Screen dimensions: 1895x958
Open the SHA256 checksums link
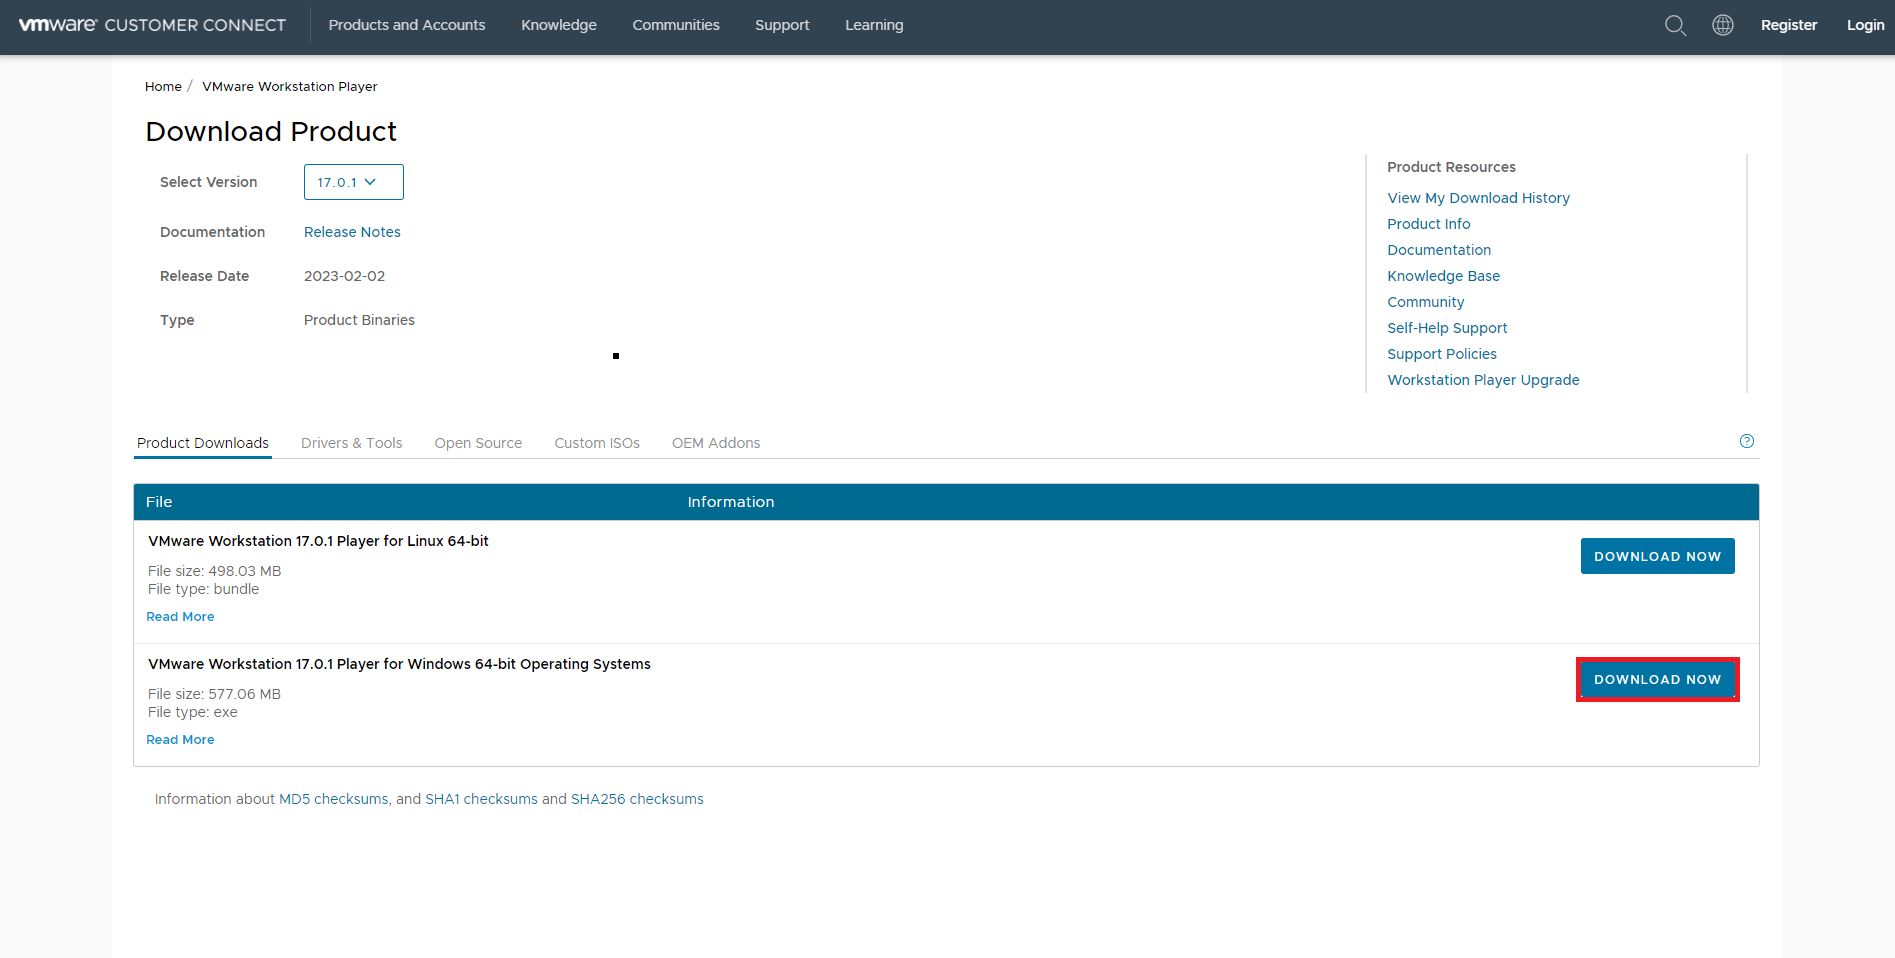(x=637, y=799)
